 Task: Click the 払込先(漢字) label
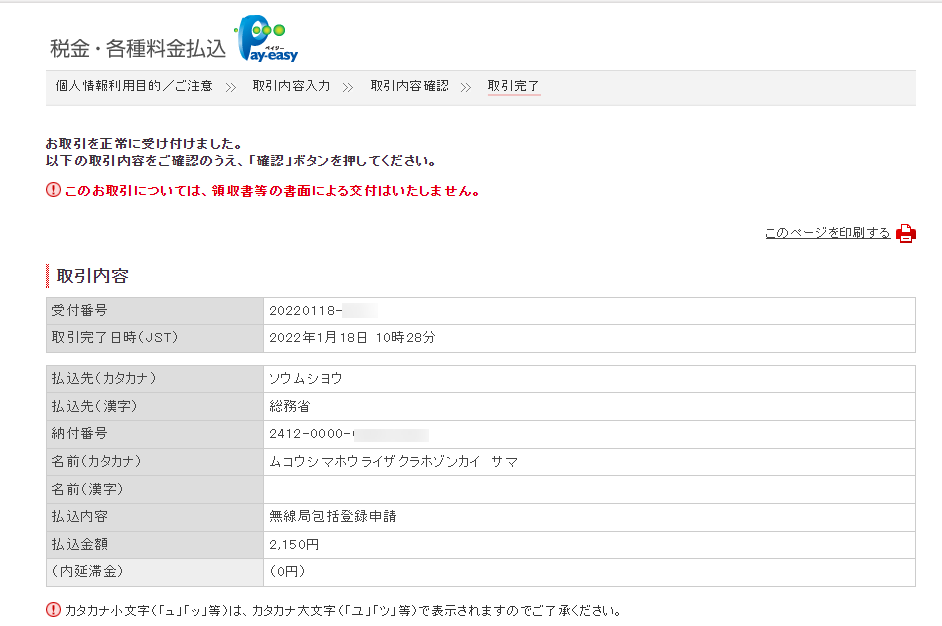click(94, 406)
